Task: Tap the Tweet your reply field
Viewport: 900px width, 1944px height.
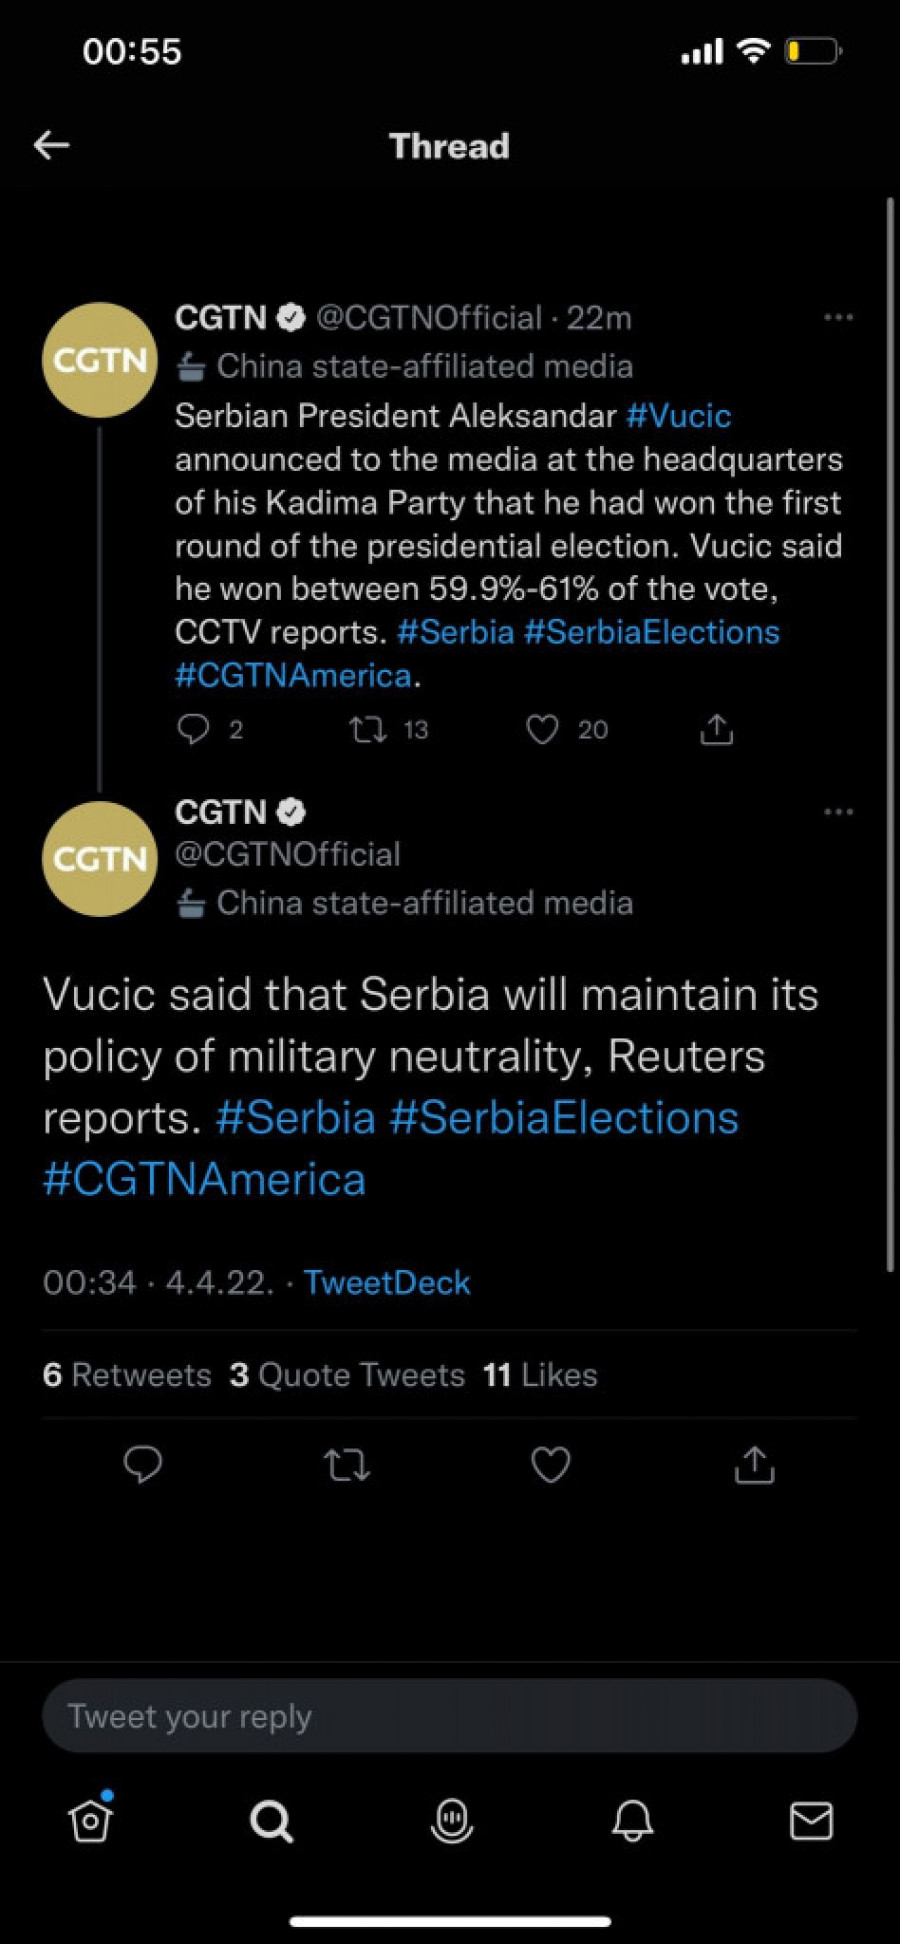Action: [x=449, y=1716]
